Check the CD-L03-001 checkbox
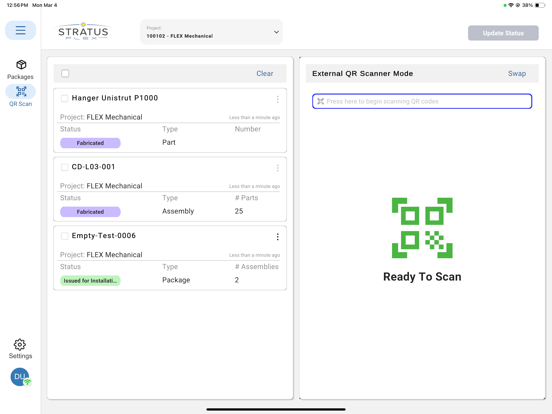The width and height of the screenshot is (552, 414). point(64,167)
